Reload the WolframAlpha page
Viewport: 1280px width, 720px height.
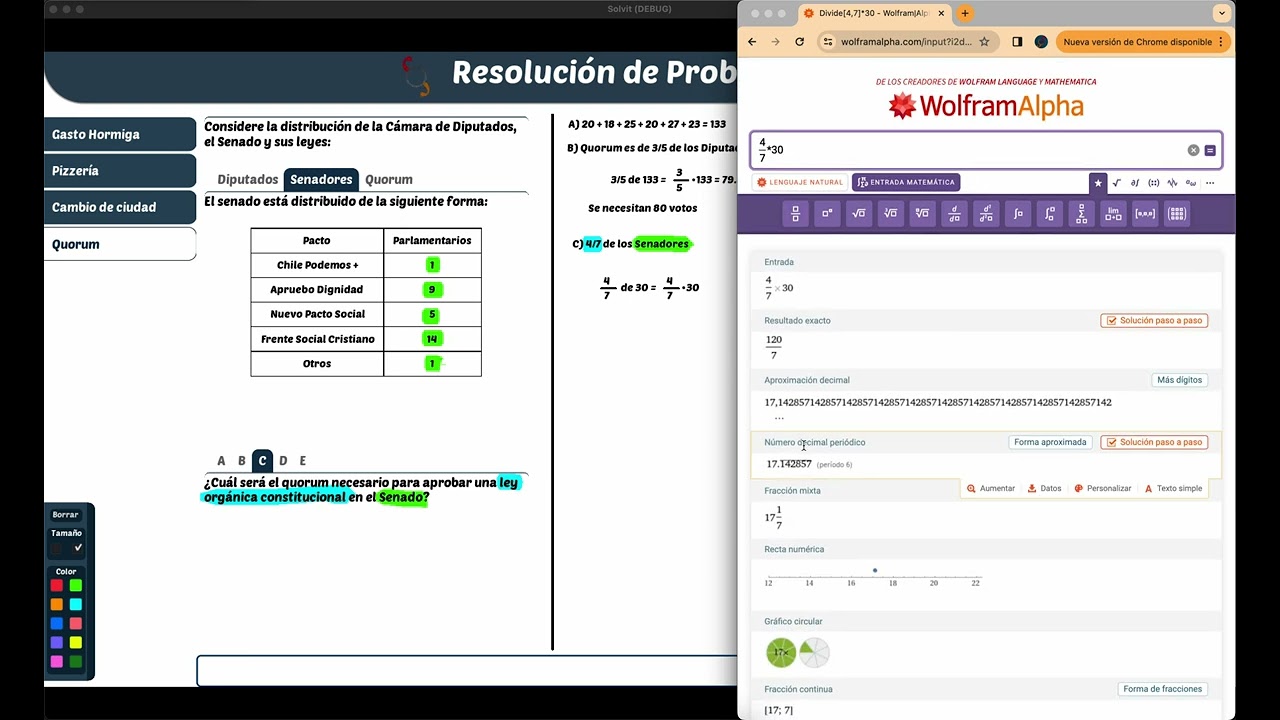pyautogui.click(x=799, y=42)
